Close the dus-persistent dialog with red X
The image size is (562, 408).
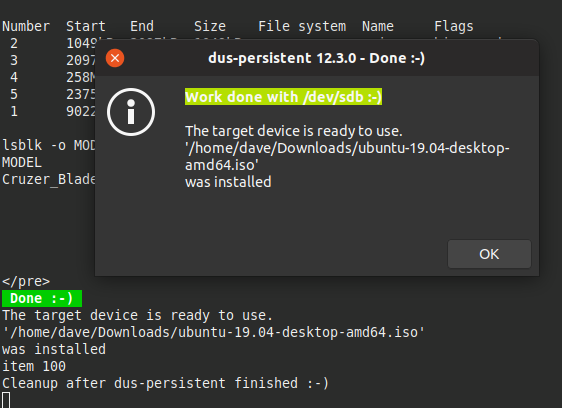tap(115, 58)
